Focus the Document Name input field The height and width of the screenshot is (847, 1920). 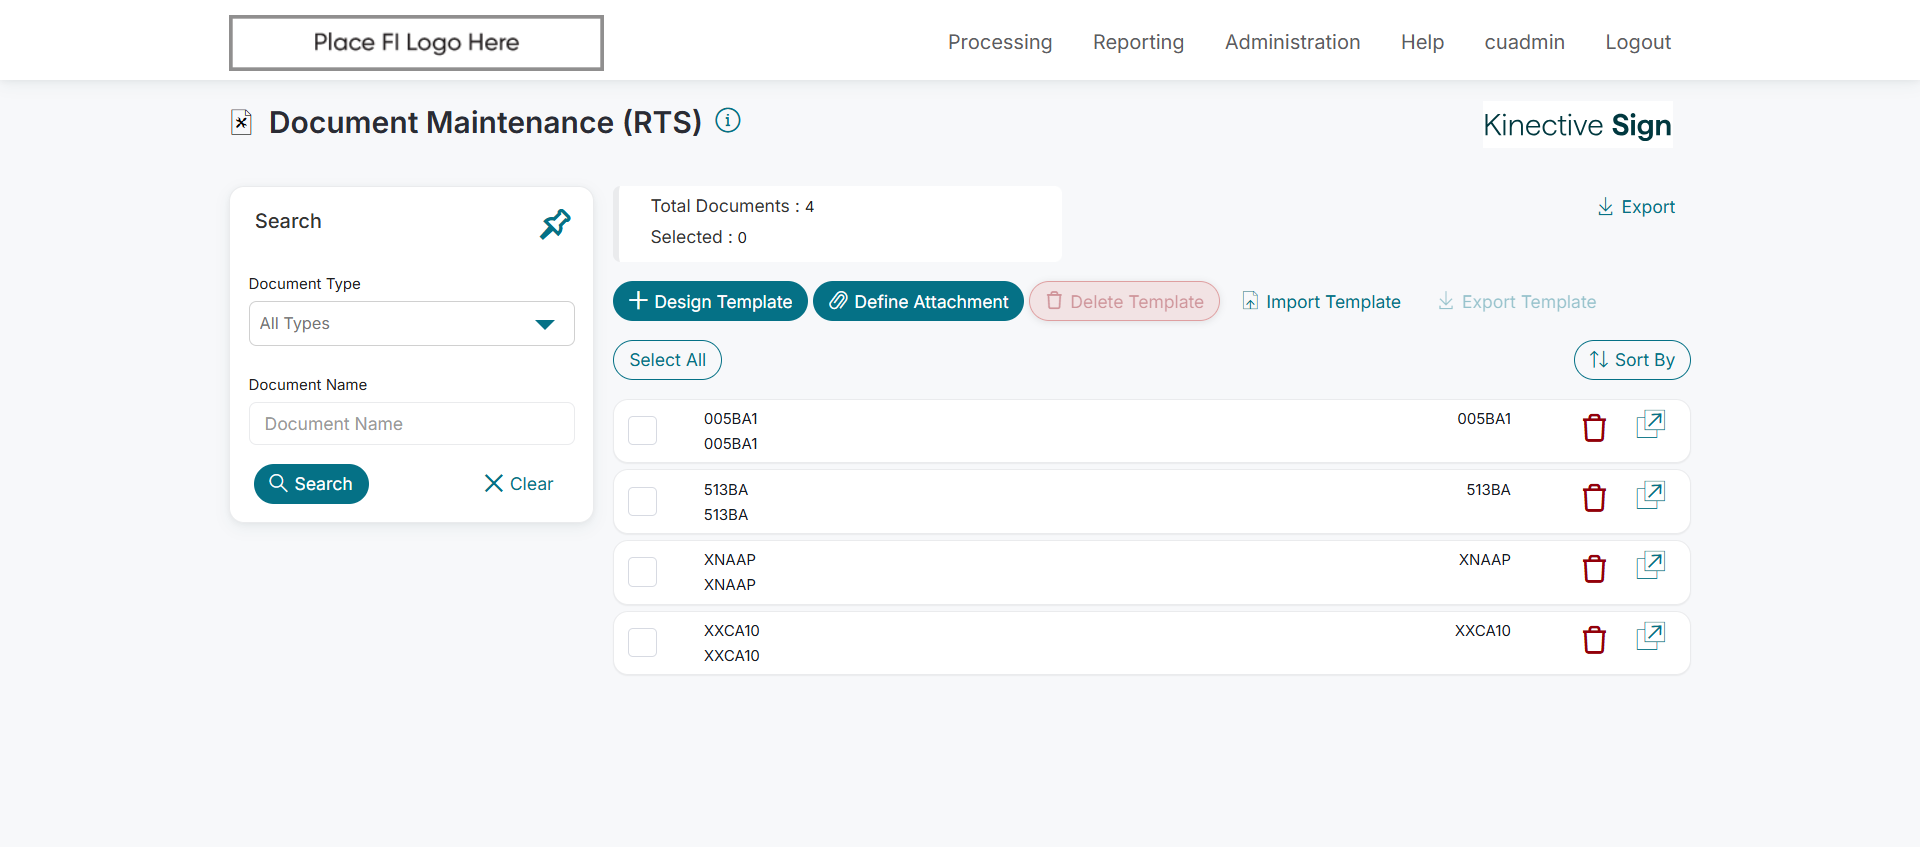(411, 424)
